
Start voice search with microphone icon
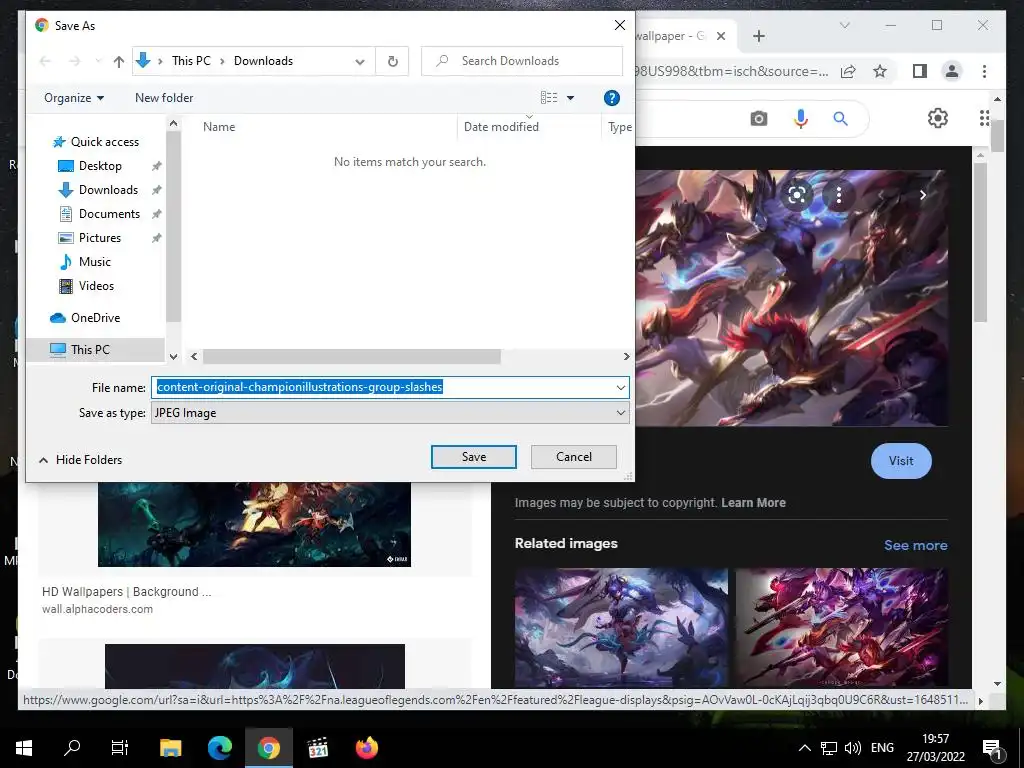801,118
